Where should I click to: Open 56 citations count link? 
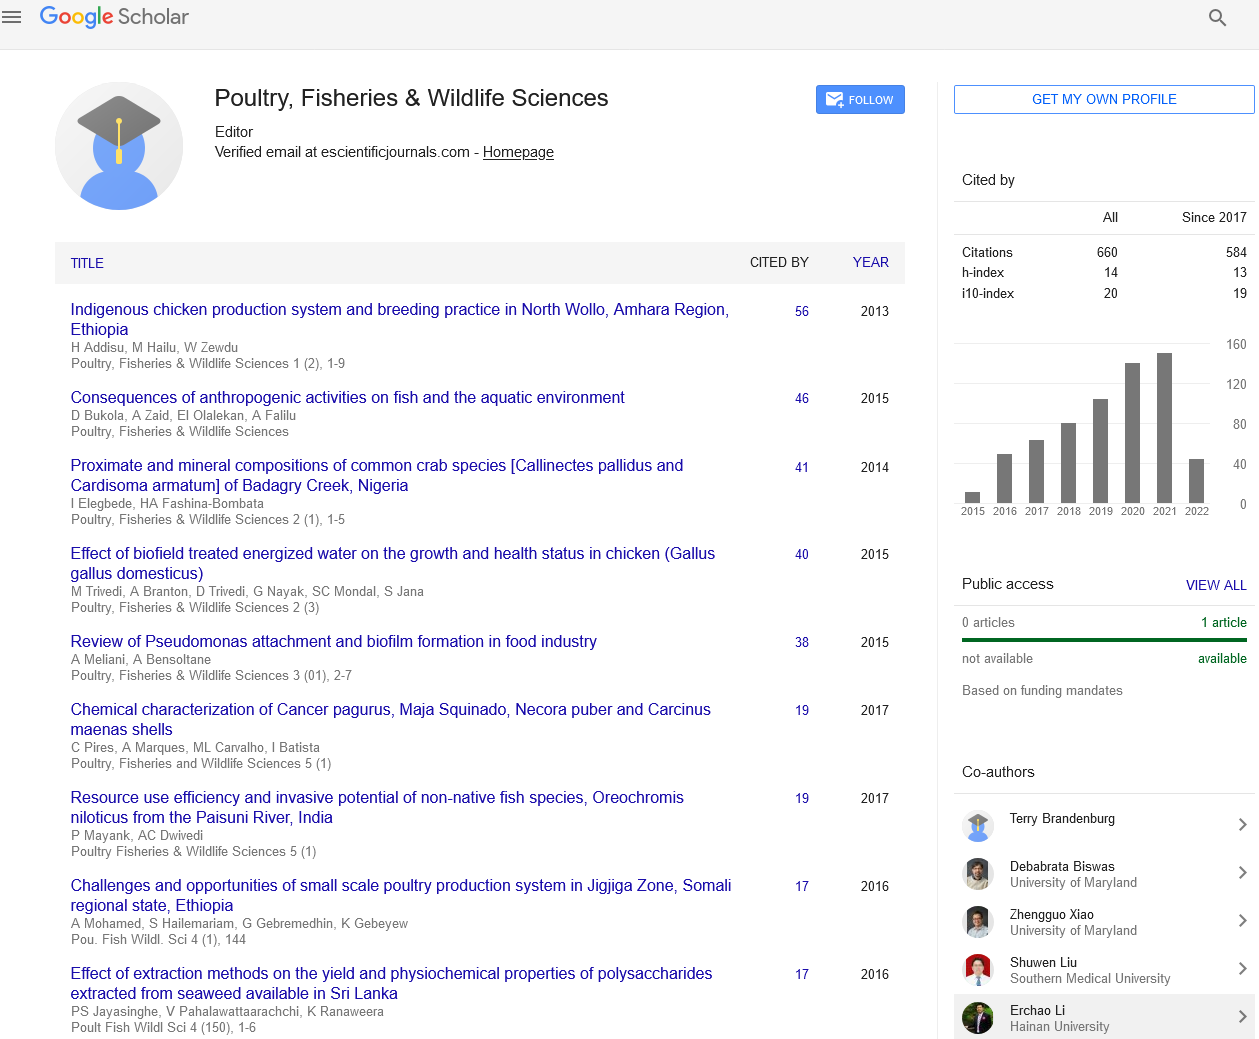pyautogui.click(x=802, y=311)
